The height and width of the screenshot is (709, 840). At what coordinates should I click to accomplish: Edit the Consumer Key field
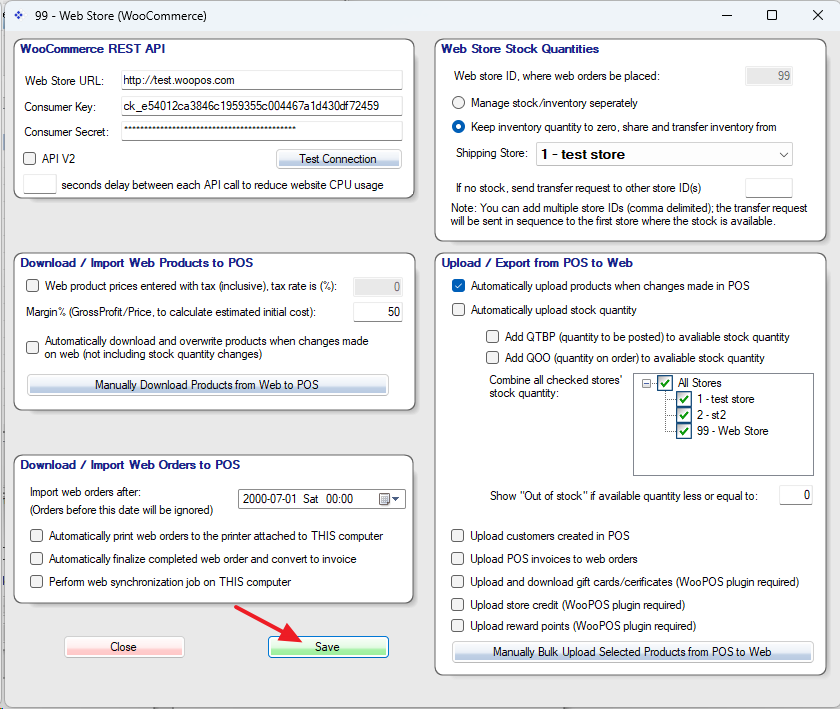pyautogui.click(x=261, y=106)
